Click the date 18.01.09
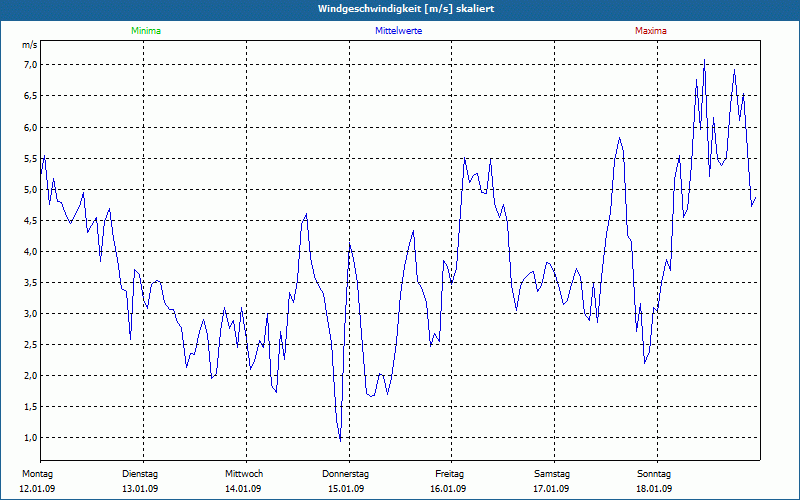The width and height of the screenshot is (800, 500). [x=654, y=489]
